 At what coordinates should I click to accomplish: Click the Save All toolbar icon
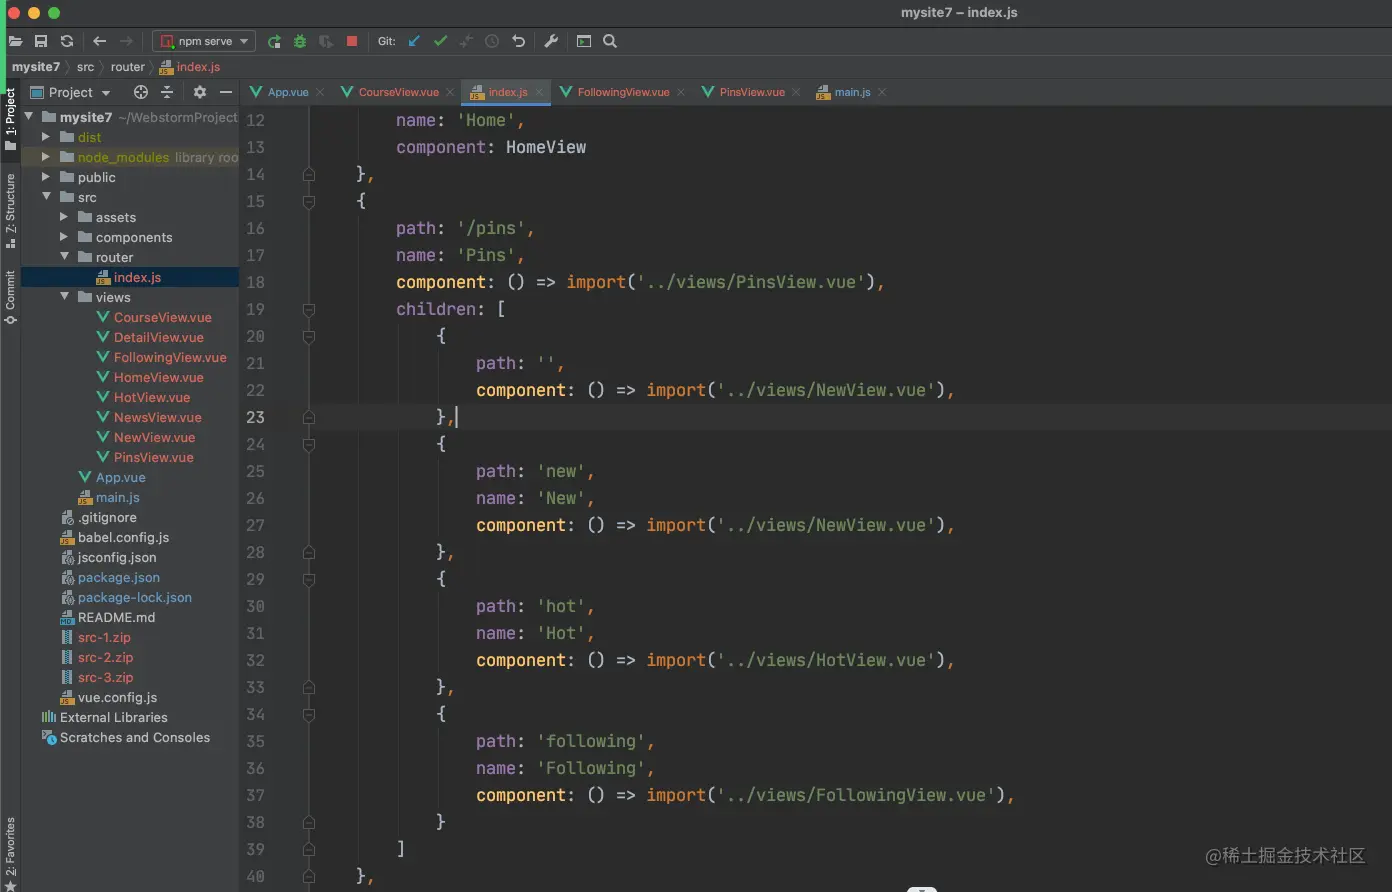point(41,41)
